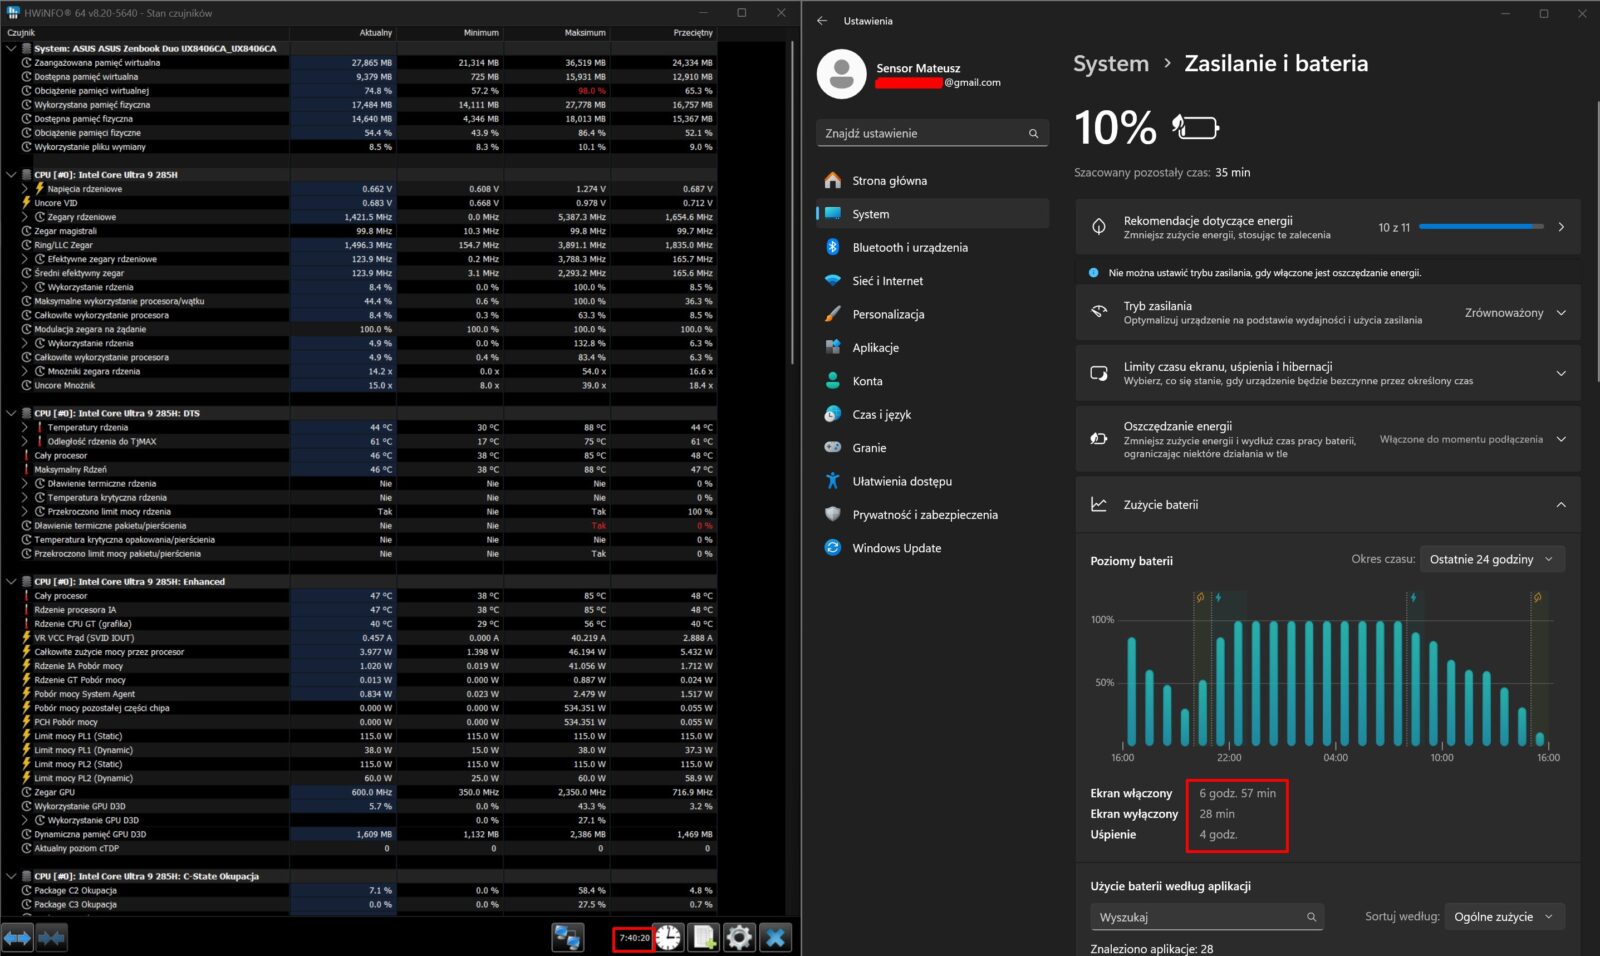Image resolution: width=1600 pixels, height=956 pixels.
Task: Open Windows Update from the sidebar
Action: (x=896, y=548)
